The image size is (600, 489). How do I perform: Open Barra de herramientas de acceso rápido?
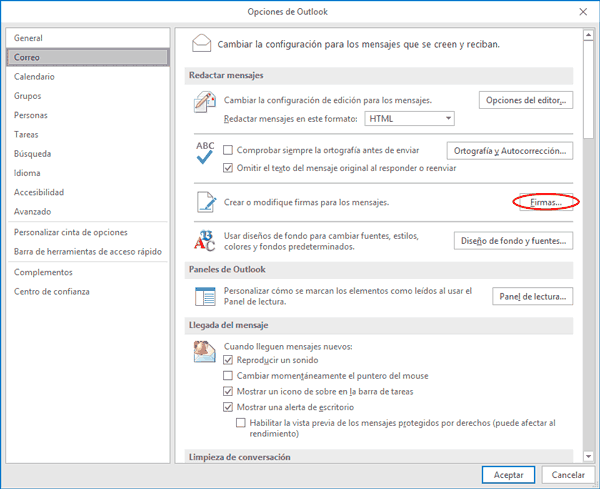(88, 251)
